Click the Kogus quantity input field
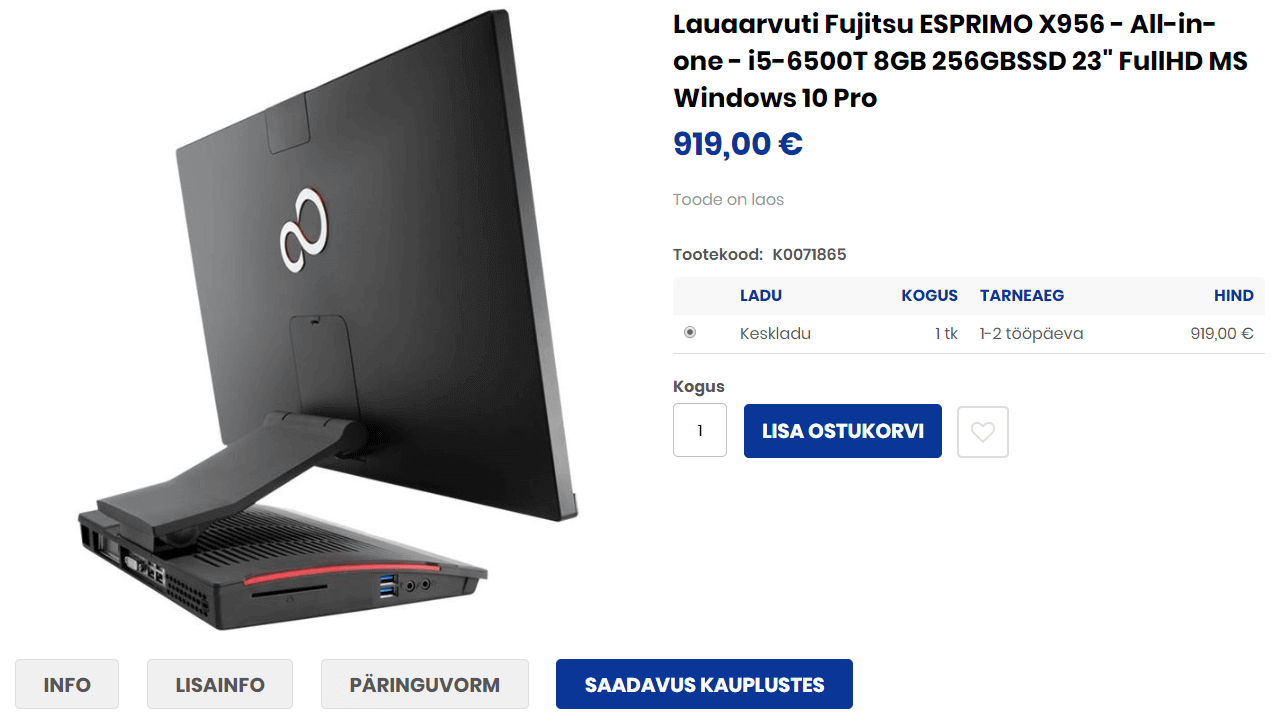Screen dimensions: 1280x720 click(x=700, y=430)
